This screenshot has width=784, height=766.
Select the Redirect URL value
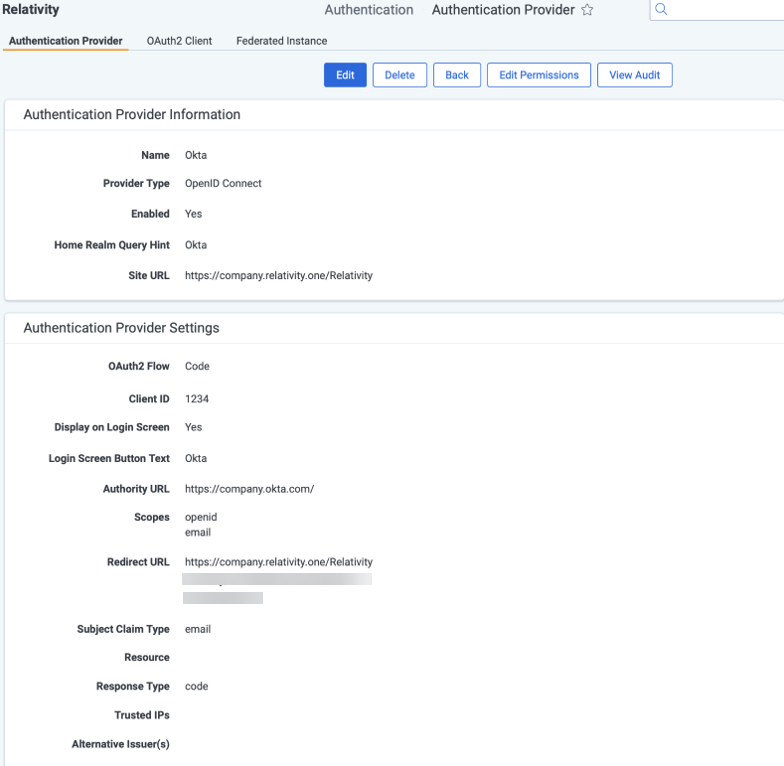(x=278, y=562)
